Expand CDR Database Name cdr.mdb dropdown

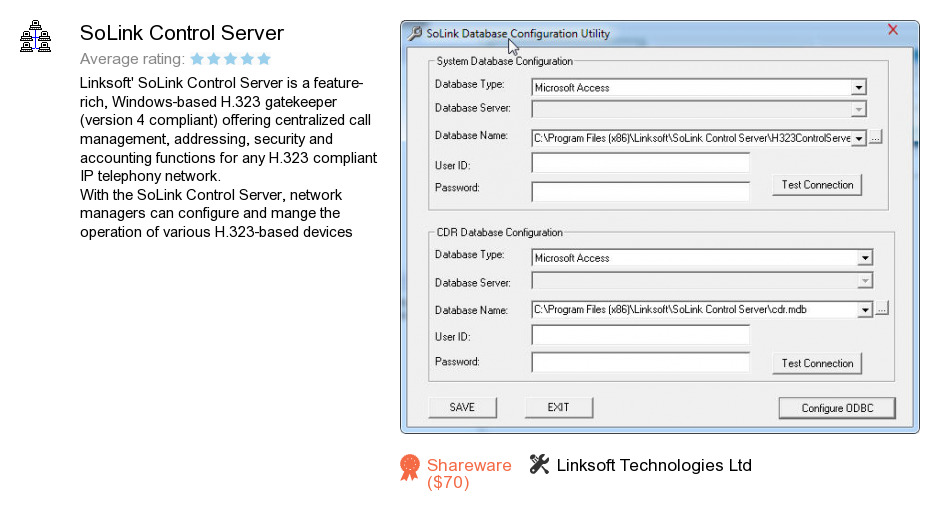coord(864,310)
